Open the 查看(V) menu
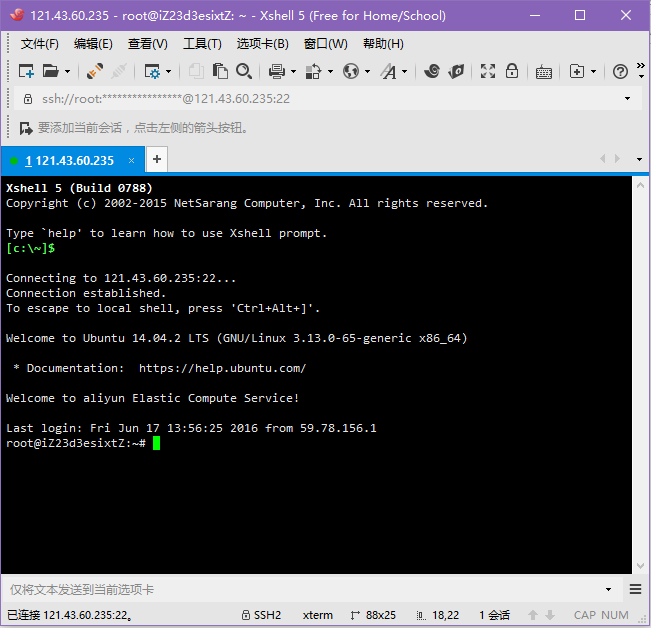The width and height of the screenshot is (651, 628). click(x=147, y=44)
